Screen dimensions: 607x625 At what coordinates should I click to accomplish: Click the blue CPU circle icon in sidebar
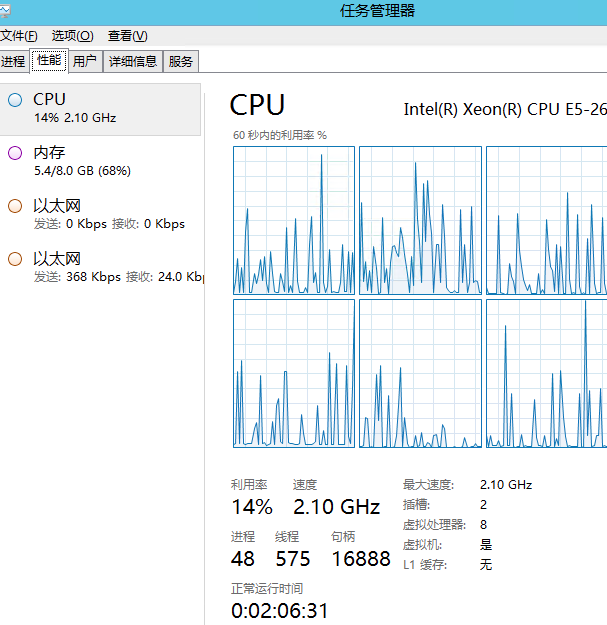click(15, 99)
